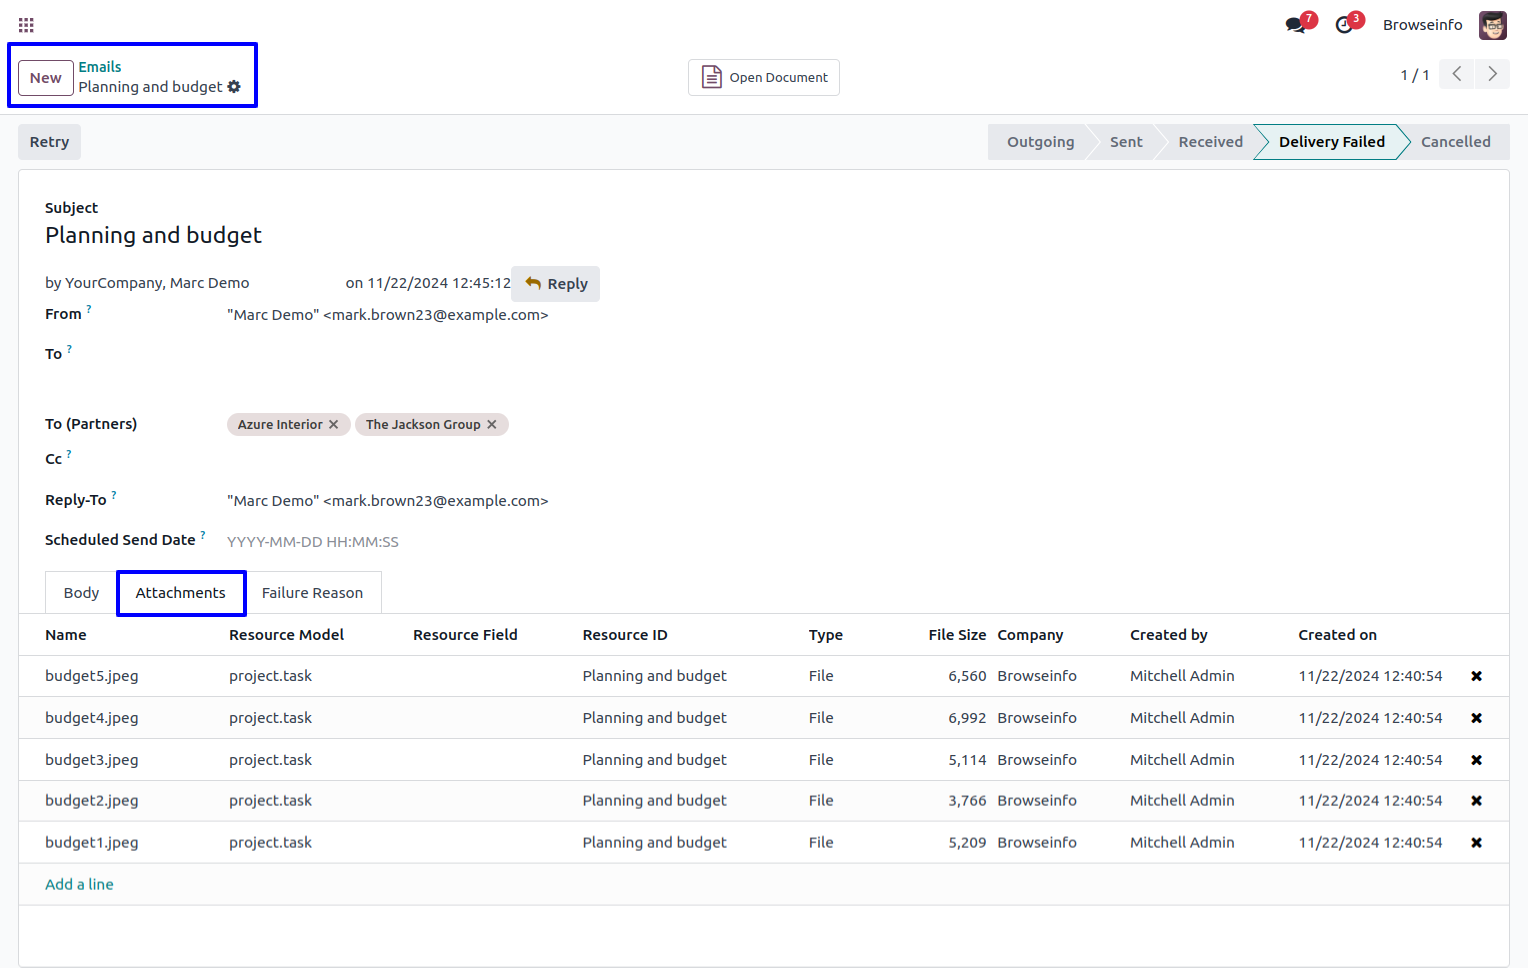Set status to Cancelled
Screen dimensions: 1528x969
point(1455,142)
